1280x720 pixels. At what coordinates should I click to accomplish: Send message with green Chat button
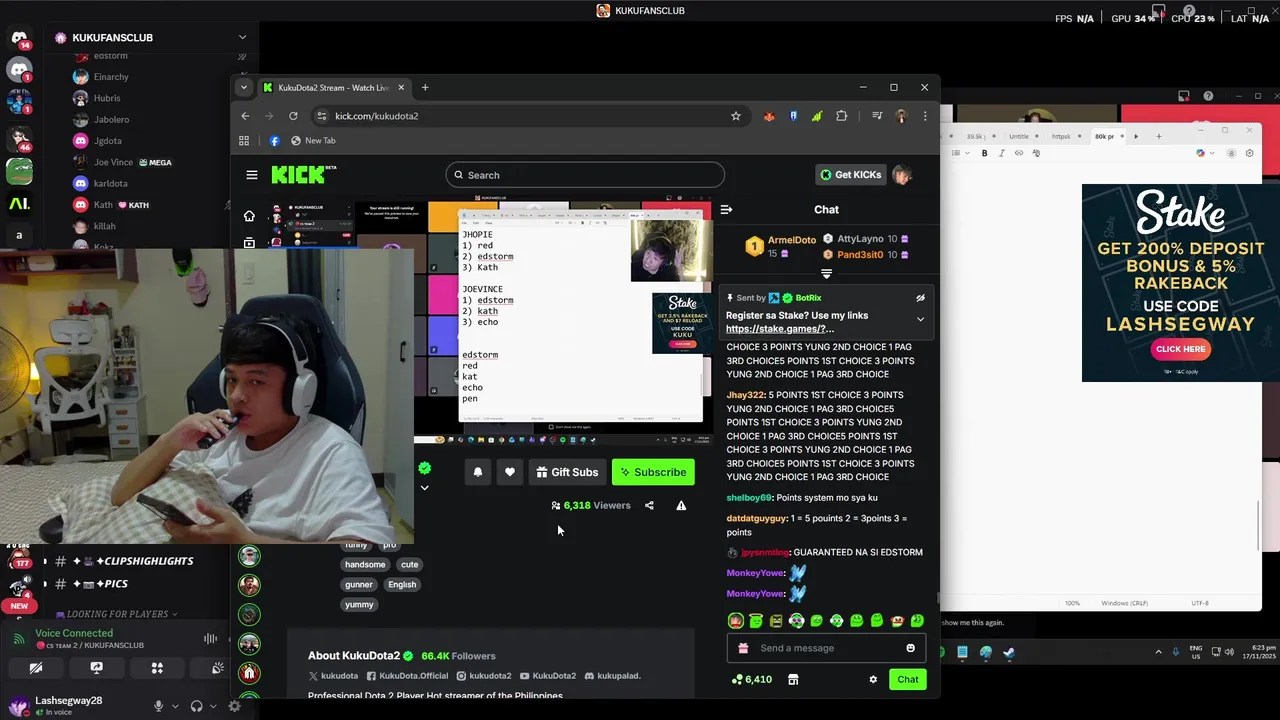(x=907, y=679)
